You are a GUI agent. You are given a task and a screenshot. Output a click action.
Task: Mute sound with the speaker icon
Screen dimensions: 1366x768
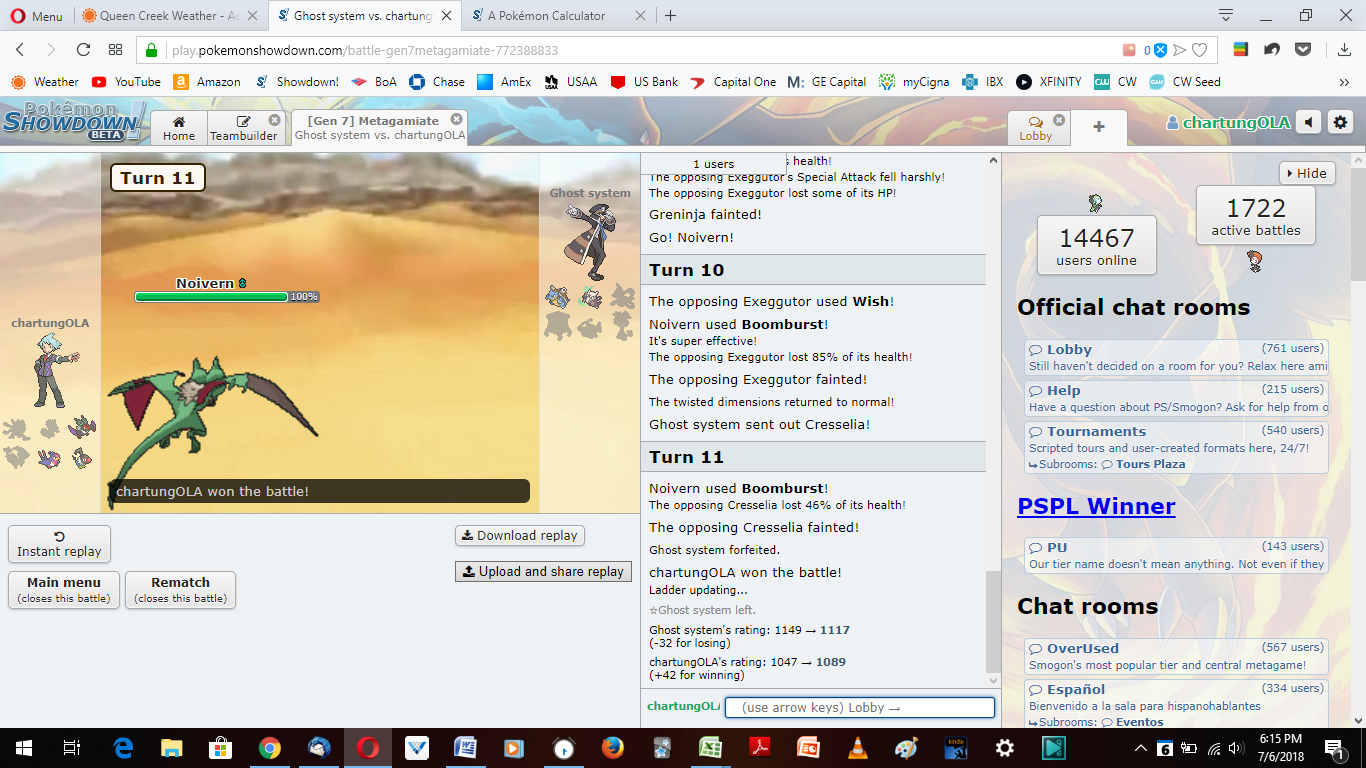pos(1308,122)
